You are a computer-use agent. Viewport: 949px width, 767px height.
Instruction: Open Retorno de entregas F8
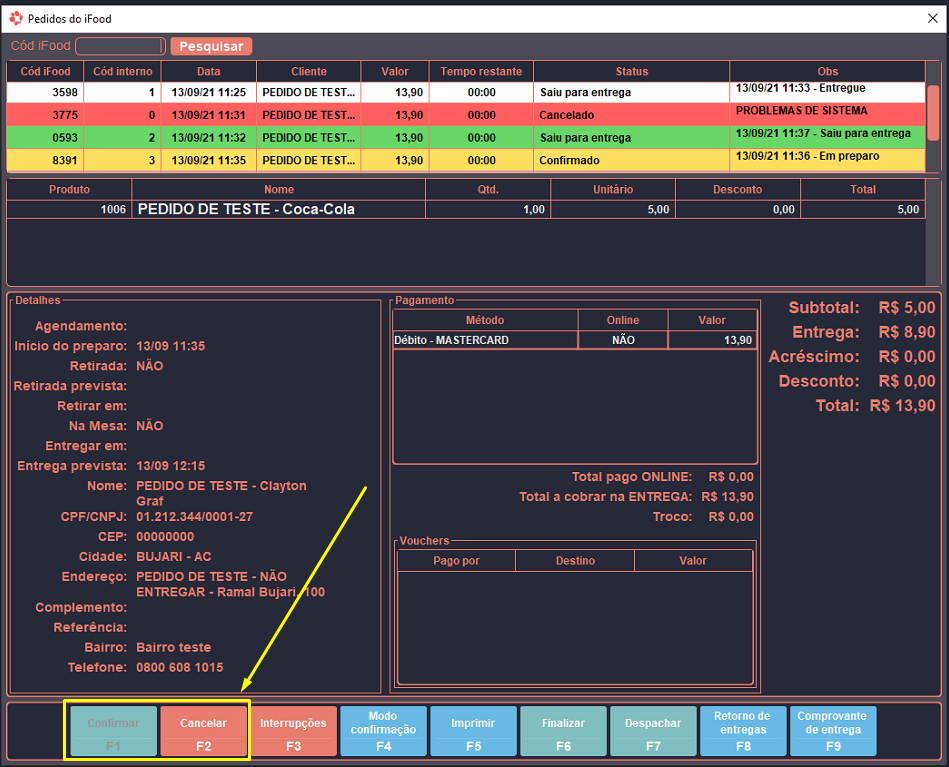743,731
